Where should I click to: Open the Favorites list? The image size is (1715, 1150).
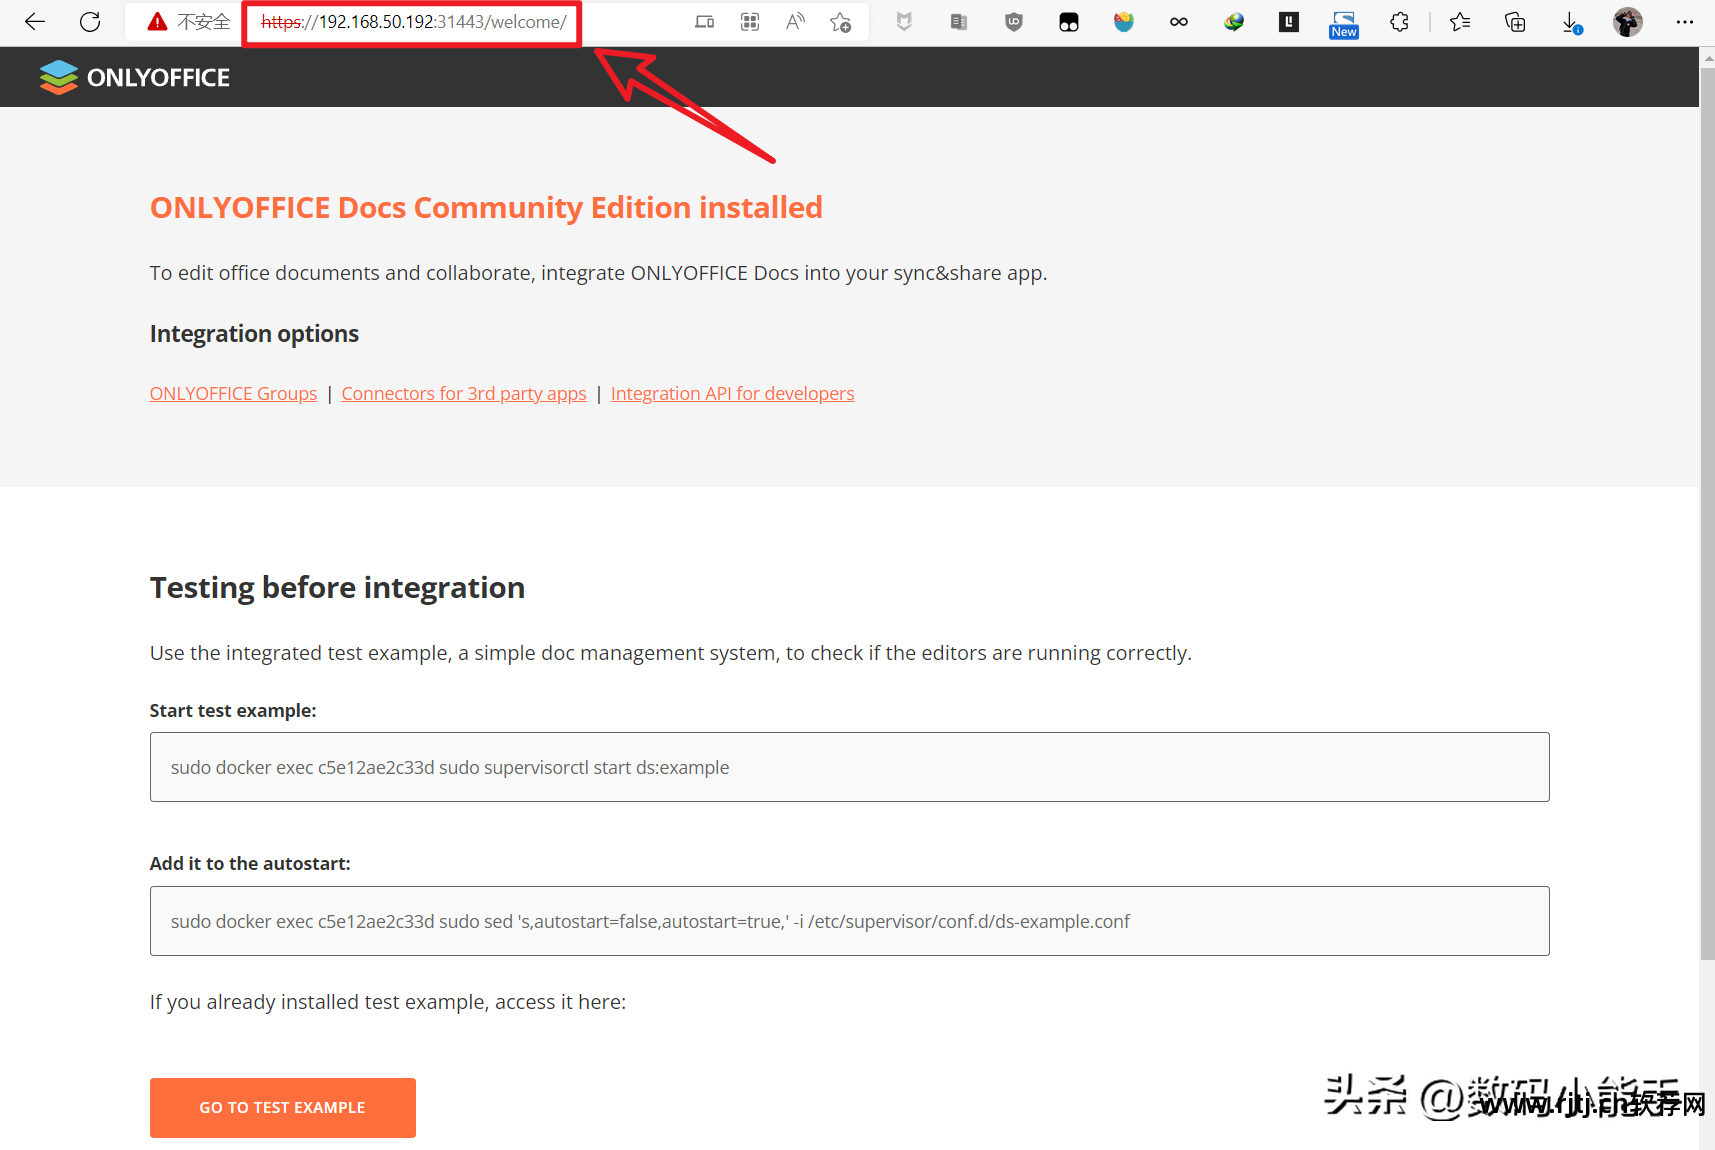[1460, 22]
